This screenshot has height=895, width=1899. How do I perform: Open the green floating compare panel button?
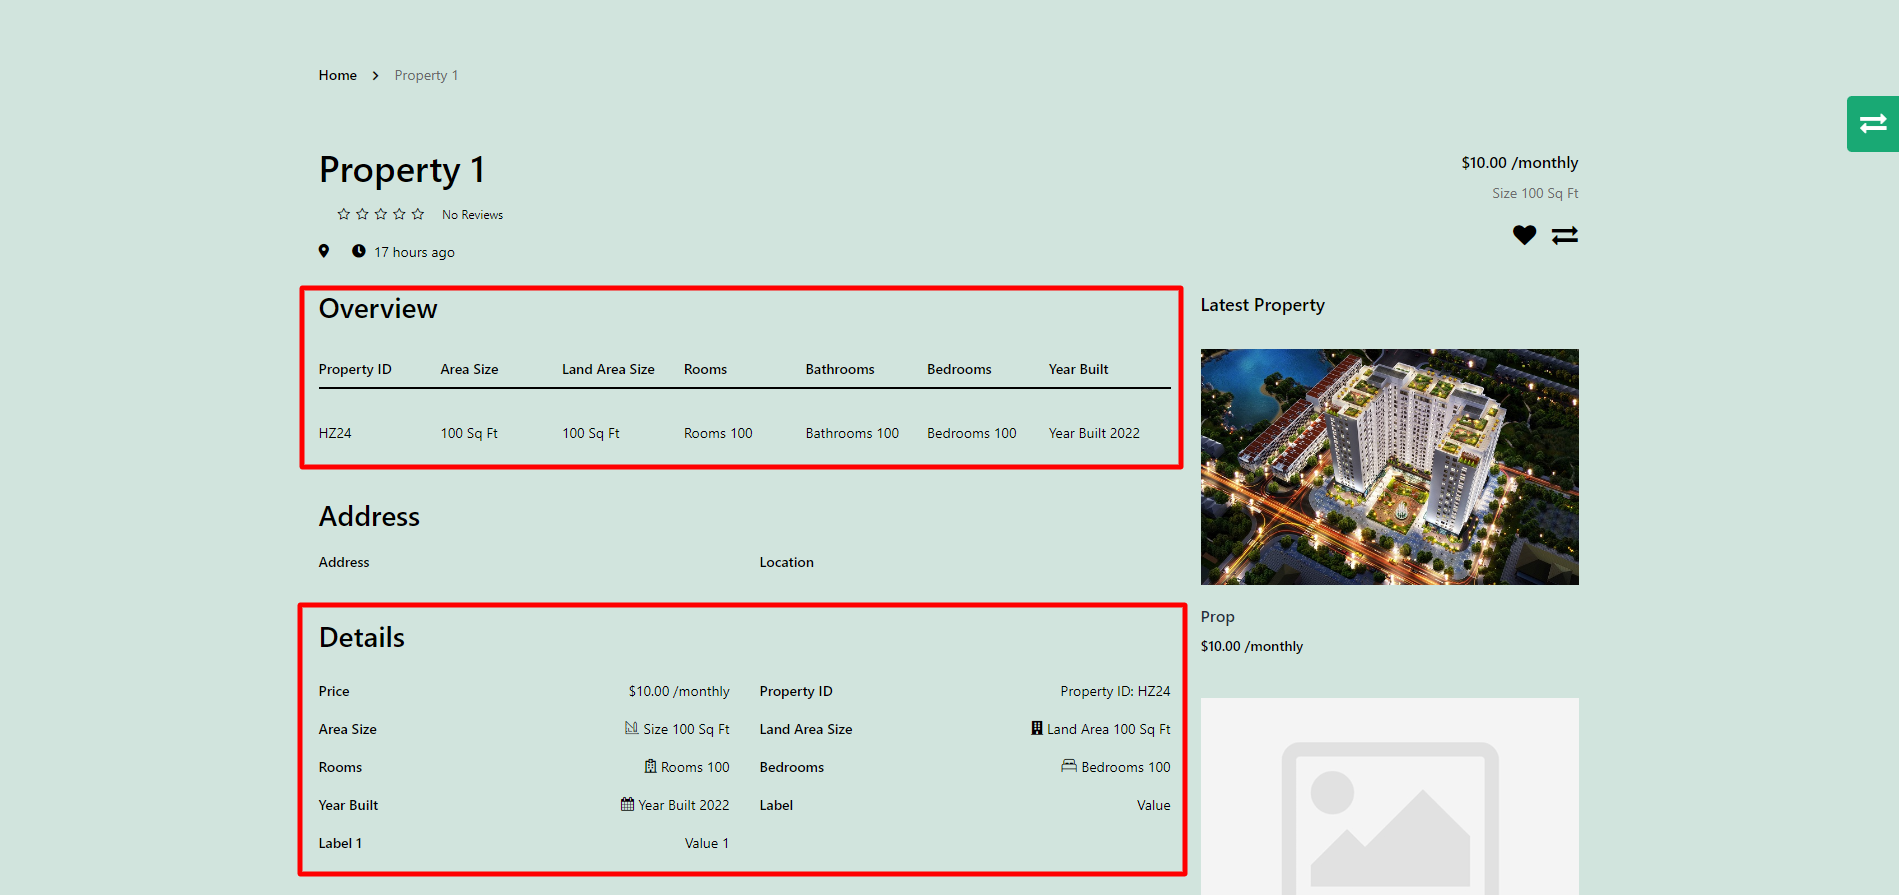(1872, 124)
